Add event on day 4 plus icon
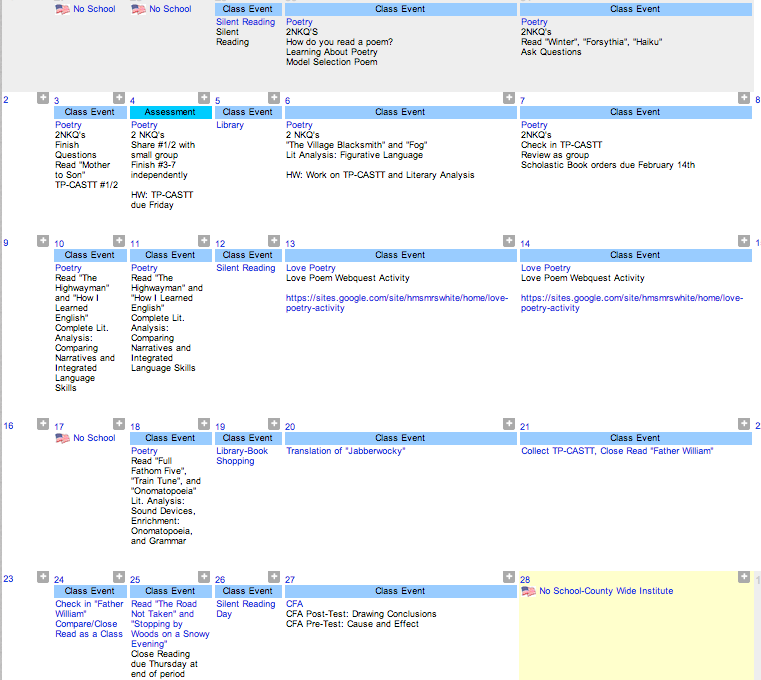Screen dimensions: 761x680 pos(204,98)
